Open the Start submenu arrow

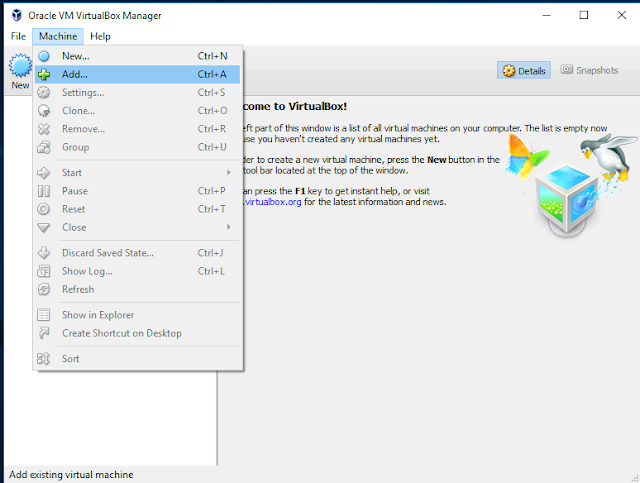coord(229,173)
